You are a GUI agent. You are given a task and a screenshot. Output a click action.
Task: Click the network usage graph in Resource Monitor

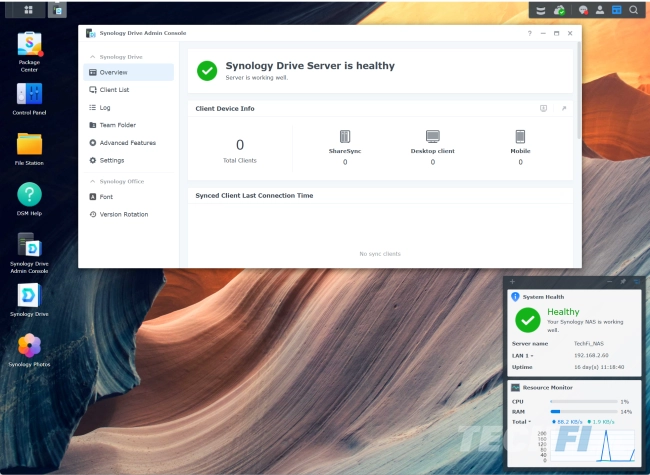click(593, 446)
